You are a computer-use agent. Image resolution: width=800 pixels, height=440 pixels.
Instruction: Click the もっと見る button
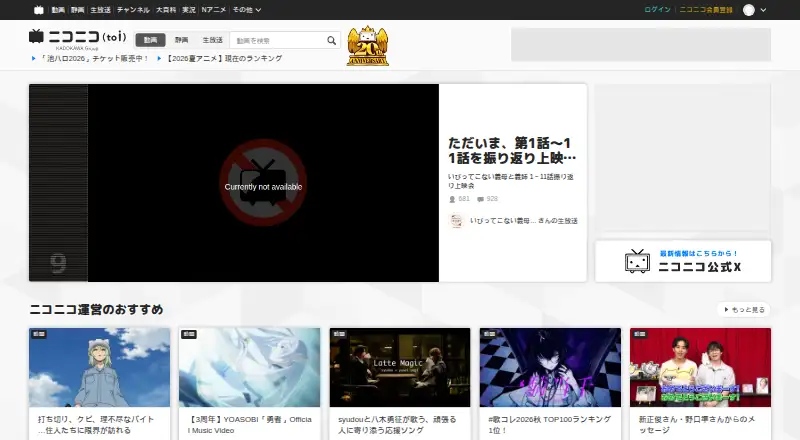tap(744, 309)
